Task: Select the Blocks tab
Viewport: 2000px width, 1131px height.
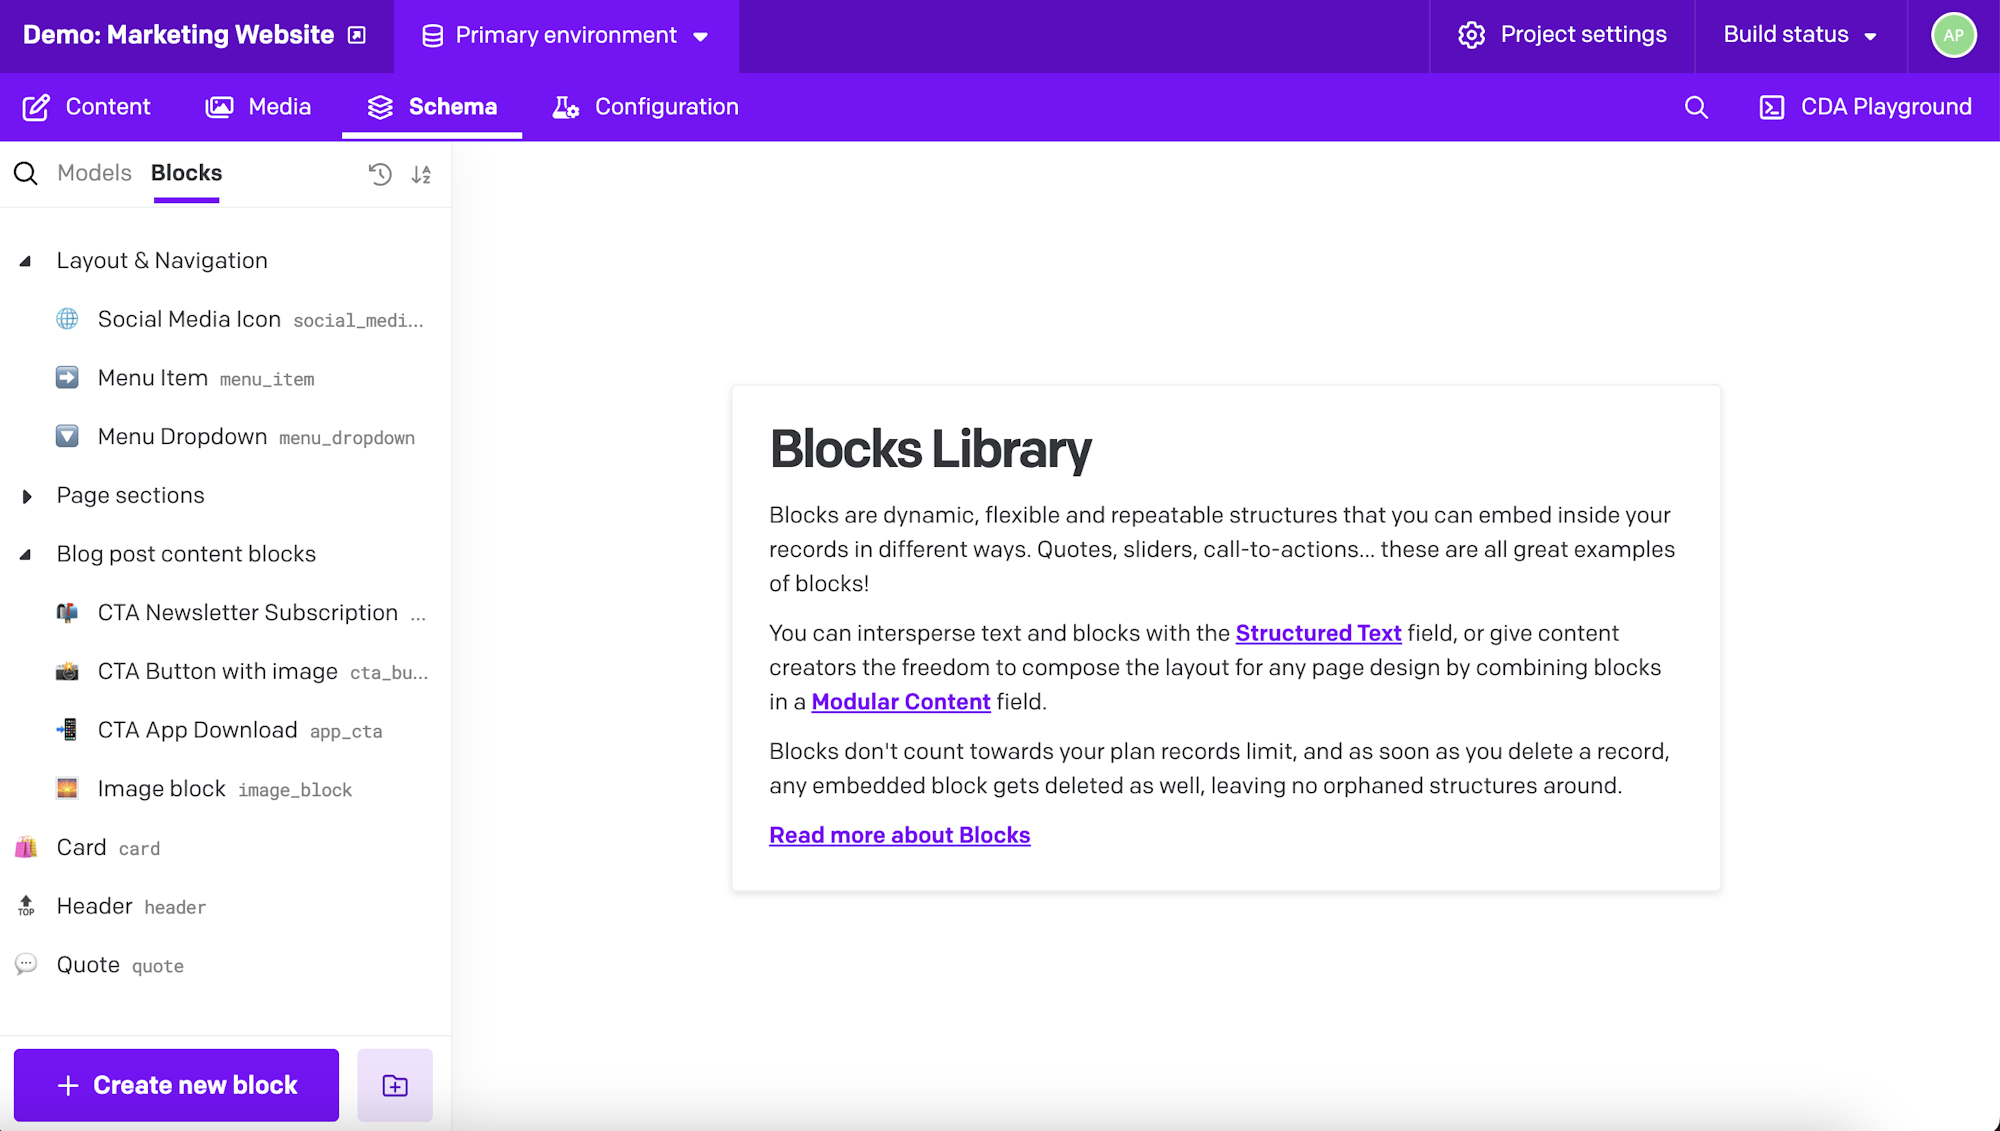Action: click(186, 173)
